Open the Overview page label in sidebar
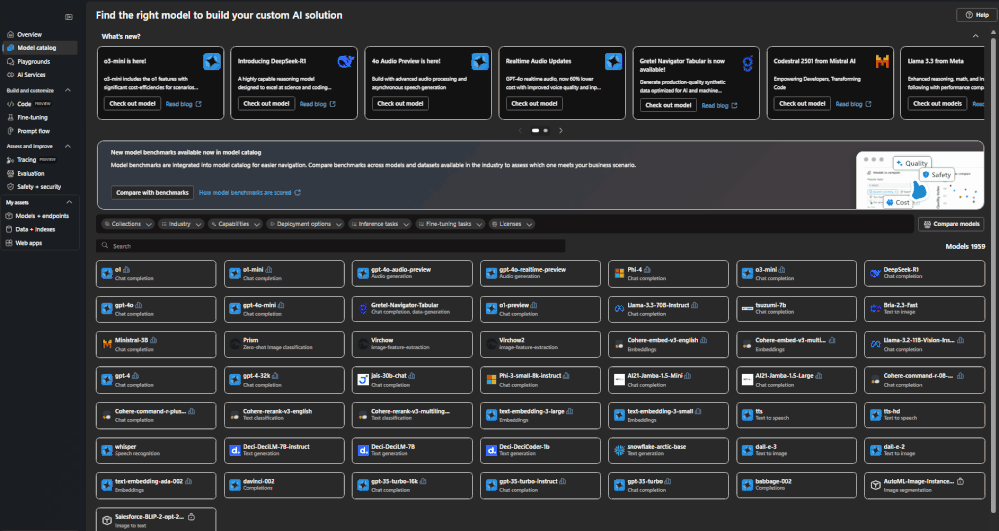The image size is (999, 531). [x=29, y=34]
